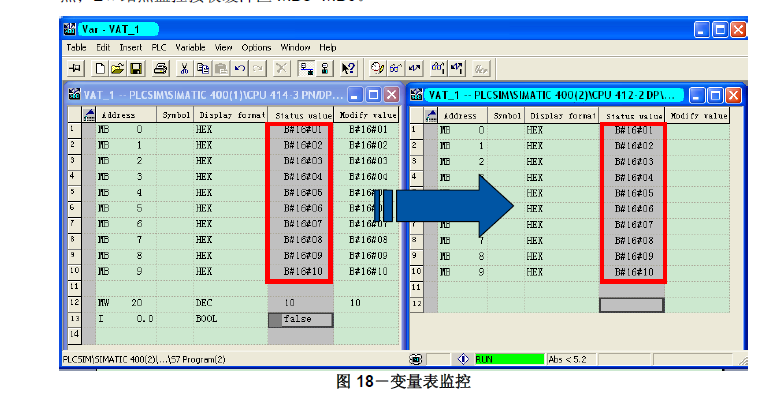The height and width of the screenshot is (416, 776).
Task: Open the Edit menu
Action: pyautogui.click(x=103, y=47)
